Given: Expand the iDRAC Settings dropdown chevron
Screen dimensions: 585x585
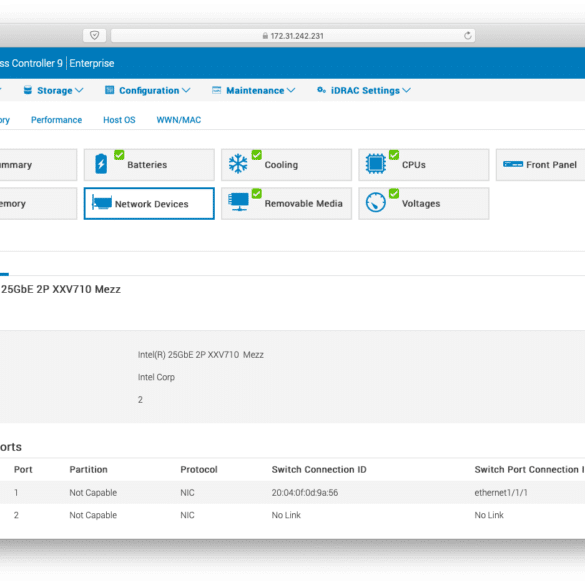Looking at the screenshot, I should (407, 90).
